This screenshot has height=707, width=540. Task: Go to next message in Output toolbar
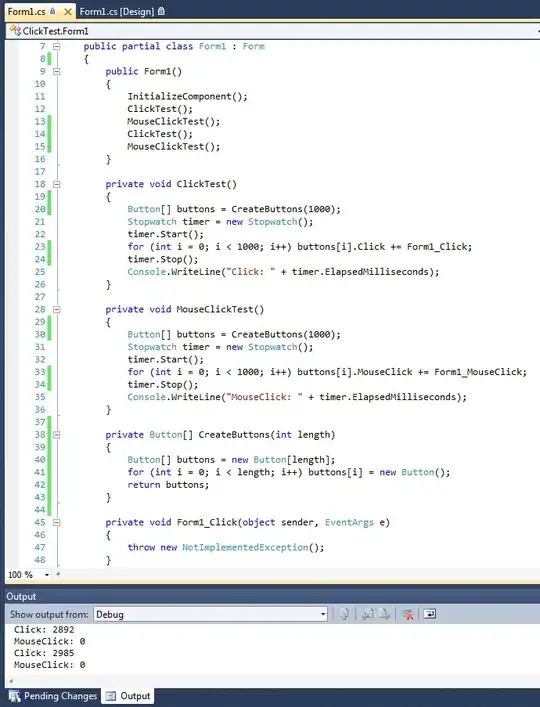384,614
